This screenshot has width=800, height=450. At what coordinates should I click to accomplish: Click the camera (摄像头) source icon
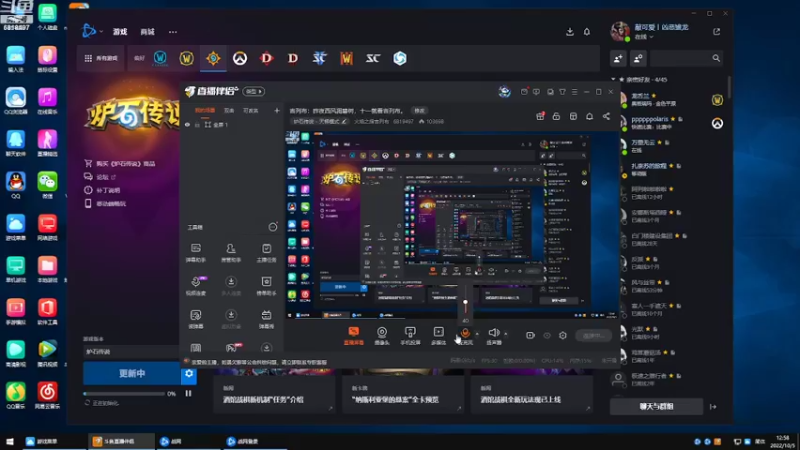tap(382, 335)
